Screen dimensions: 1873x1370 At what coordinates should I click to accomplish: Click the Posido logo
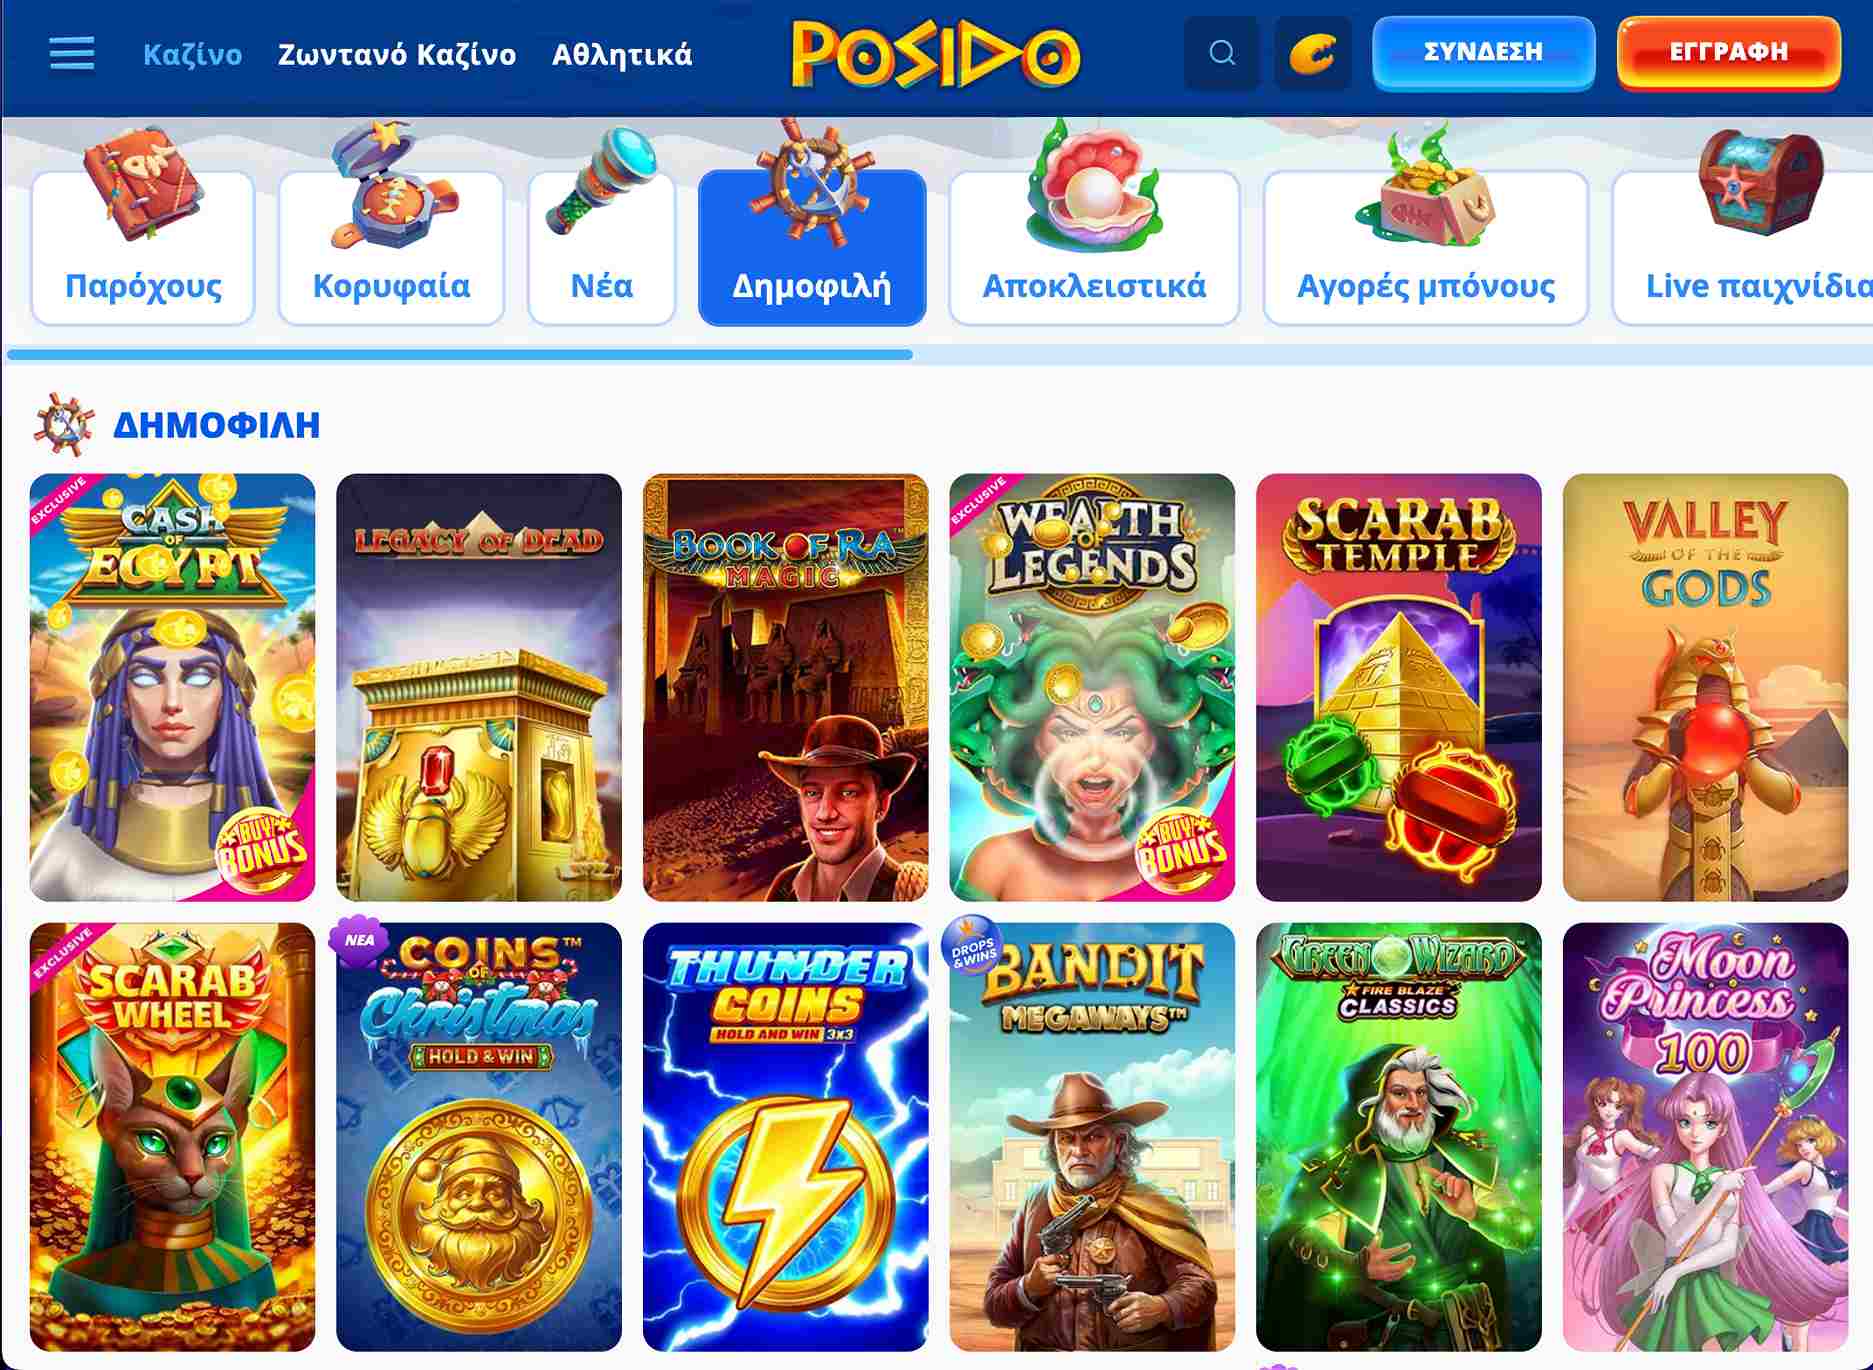pos(935,55)
